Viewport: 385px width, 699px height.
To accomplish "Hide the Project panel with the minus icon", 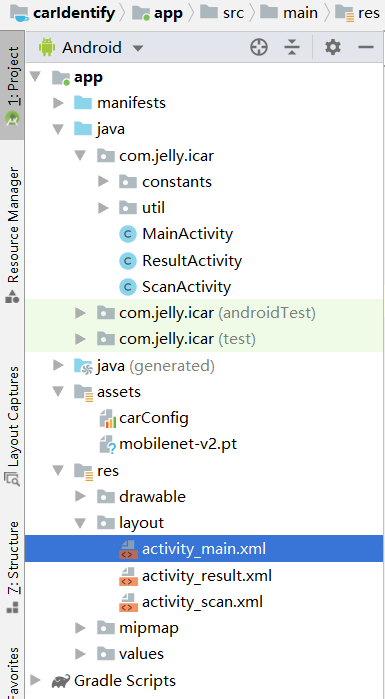I will point(366,47).
